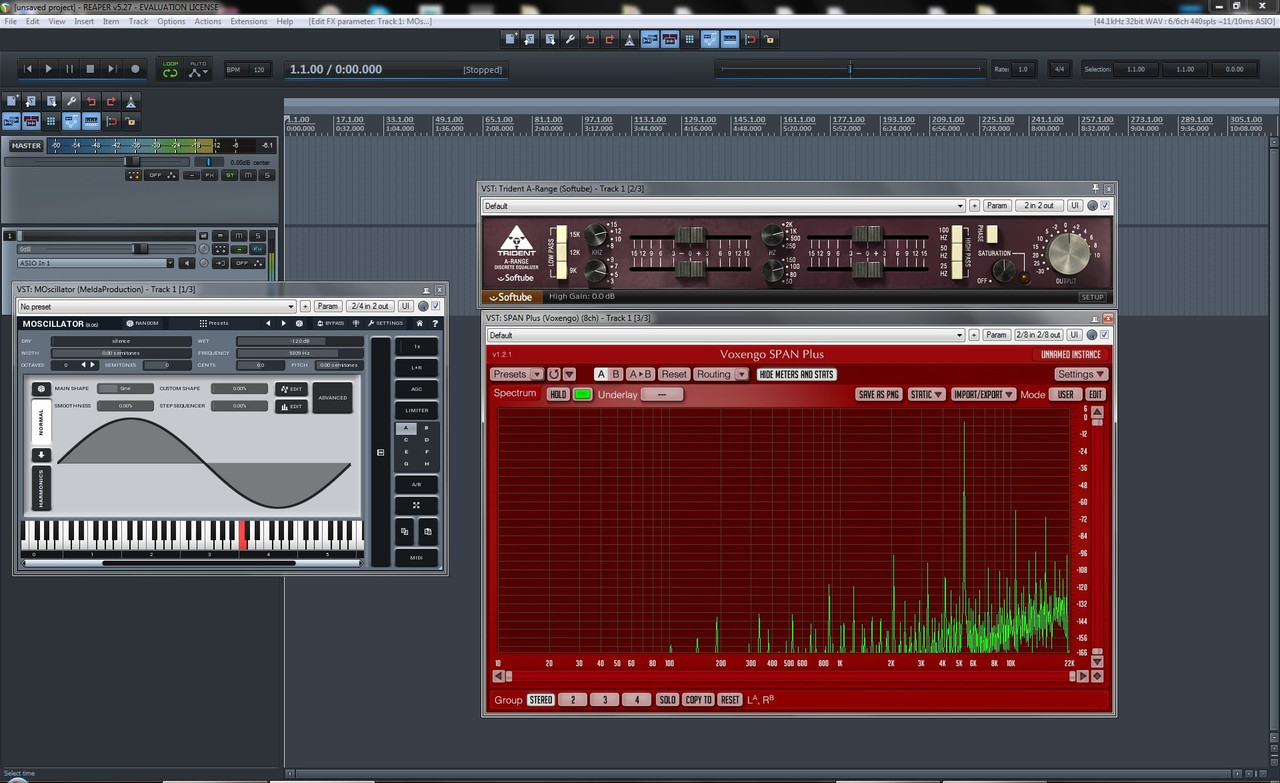Viewport: 1280px width, 783px height.
Task: Click the MOscillator Frequency slider
Action: 300,353
